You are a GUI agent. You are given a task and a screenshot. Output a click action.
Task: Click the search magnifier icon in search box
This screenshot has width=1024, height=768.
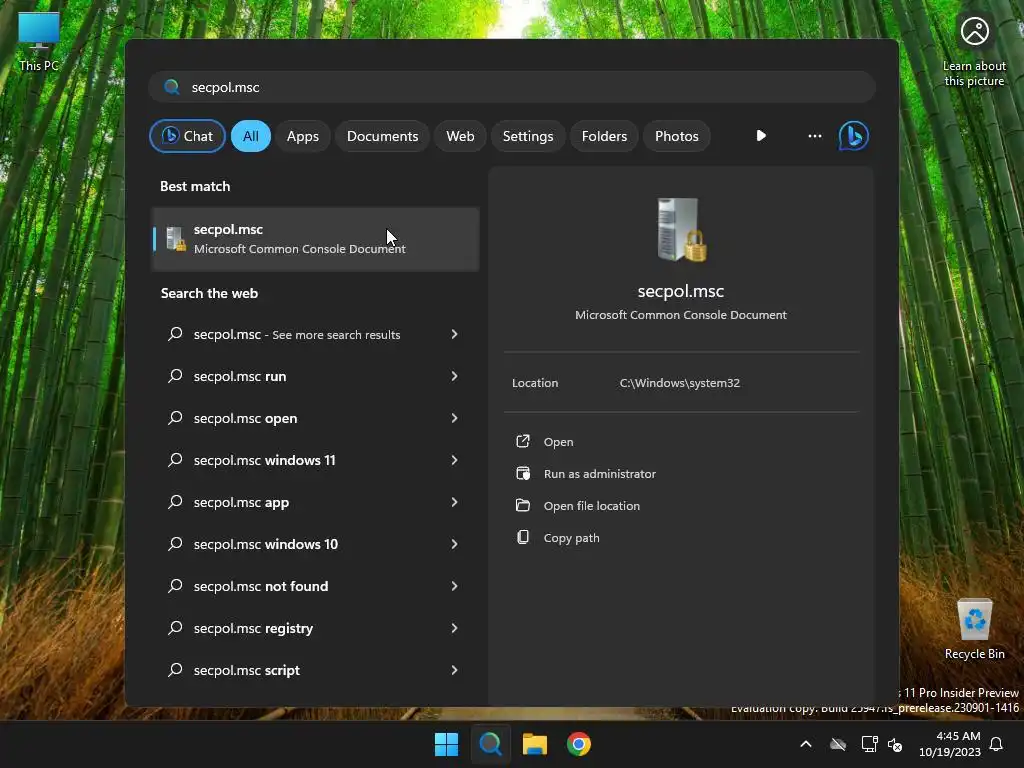point(172,87)
